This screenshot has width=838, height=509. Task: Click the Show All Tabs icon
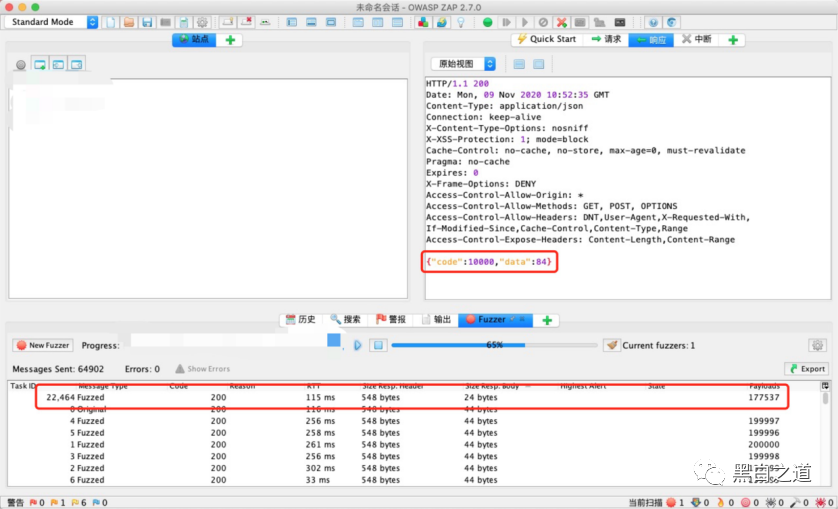228,22
